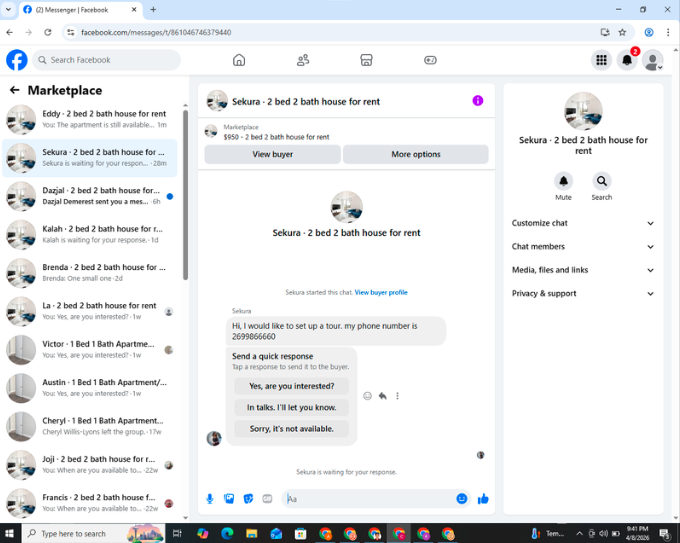Screen dimensions: 680x543
Task: Send quick response In talks. I'll let you know.
Action: [x=291, y=407]
